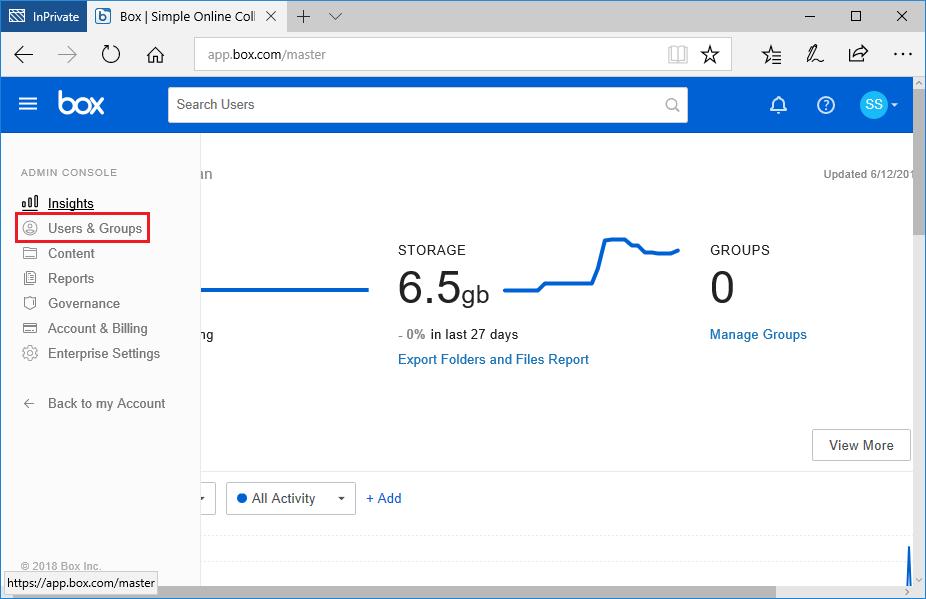Open the Content section
Viewport: 926px width, 599px height.
coord(71,253)
